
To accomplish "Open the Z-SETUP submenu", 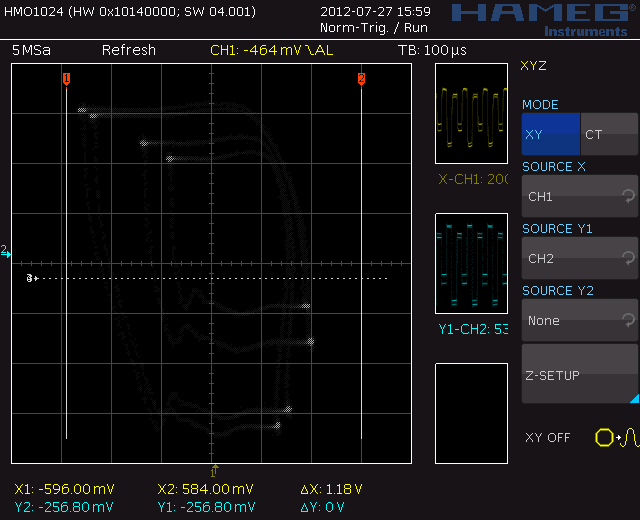I will (578, 376).
